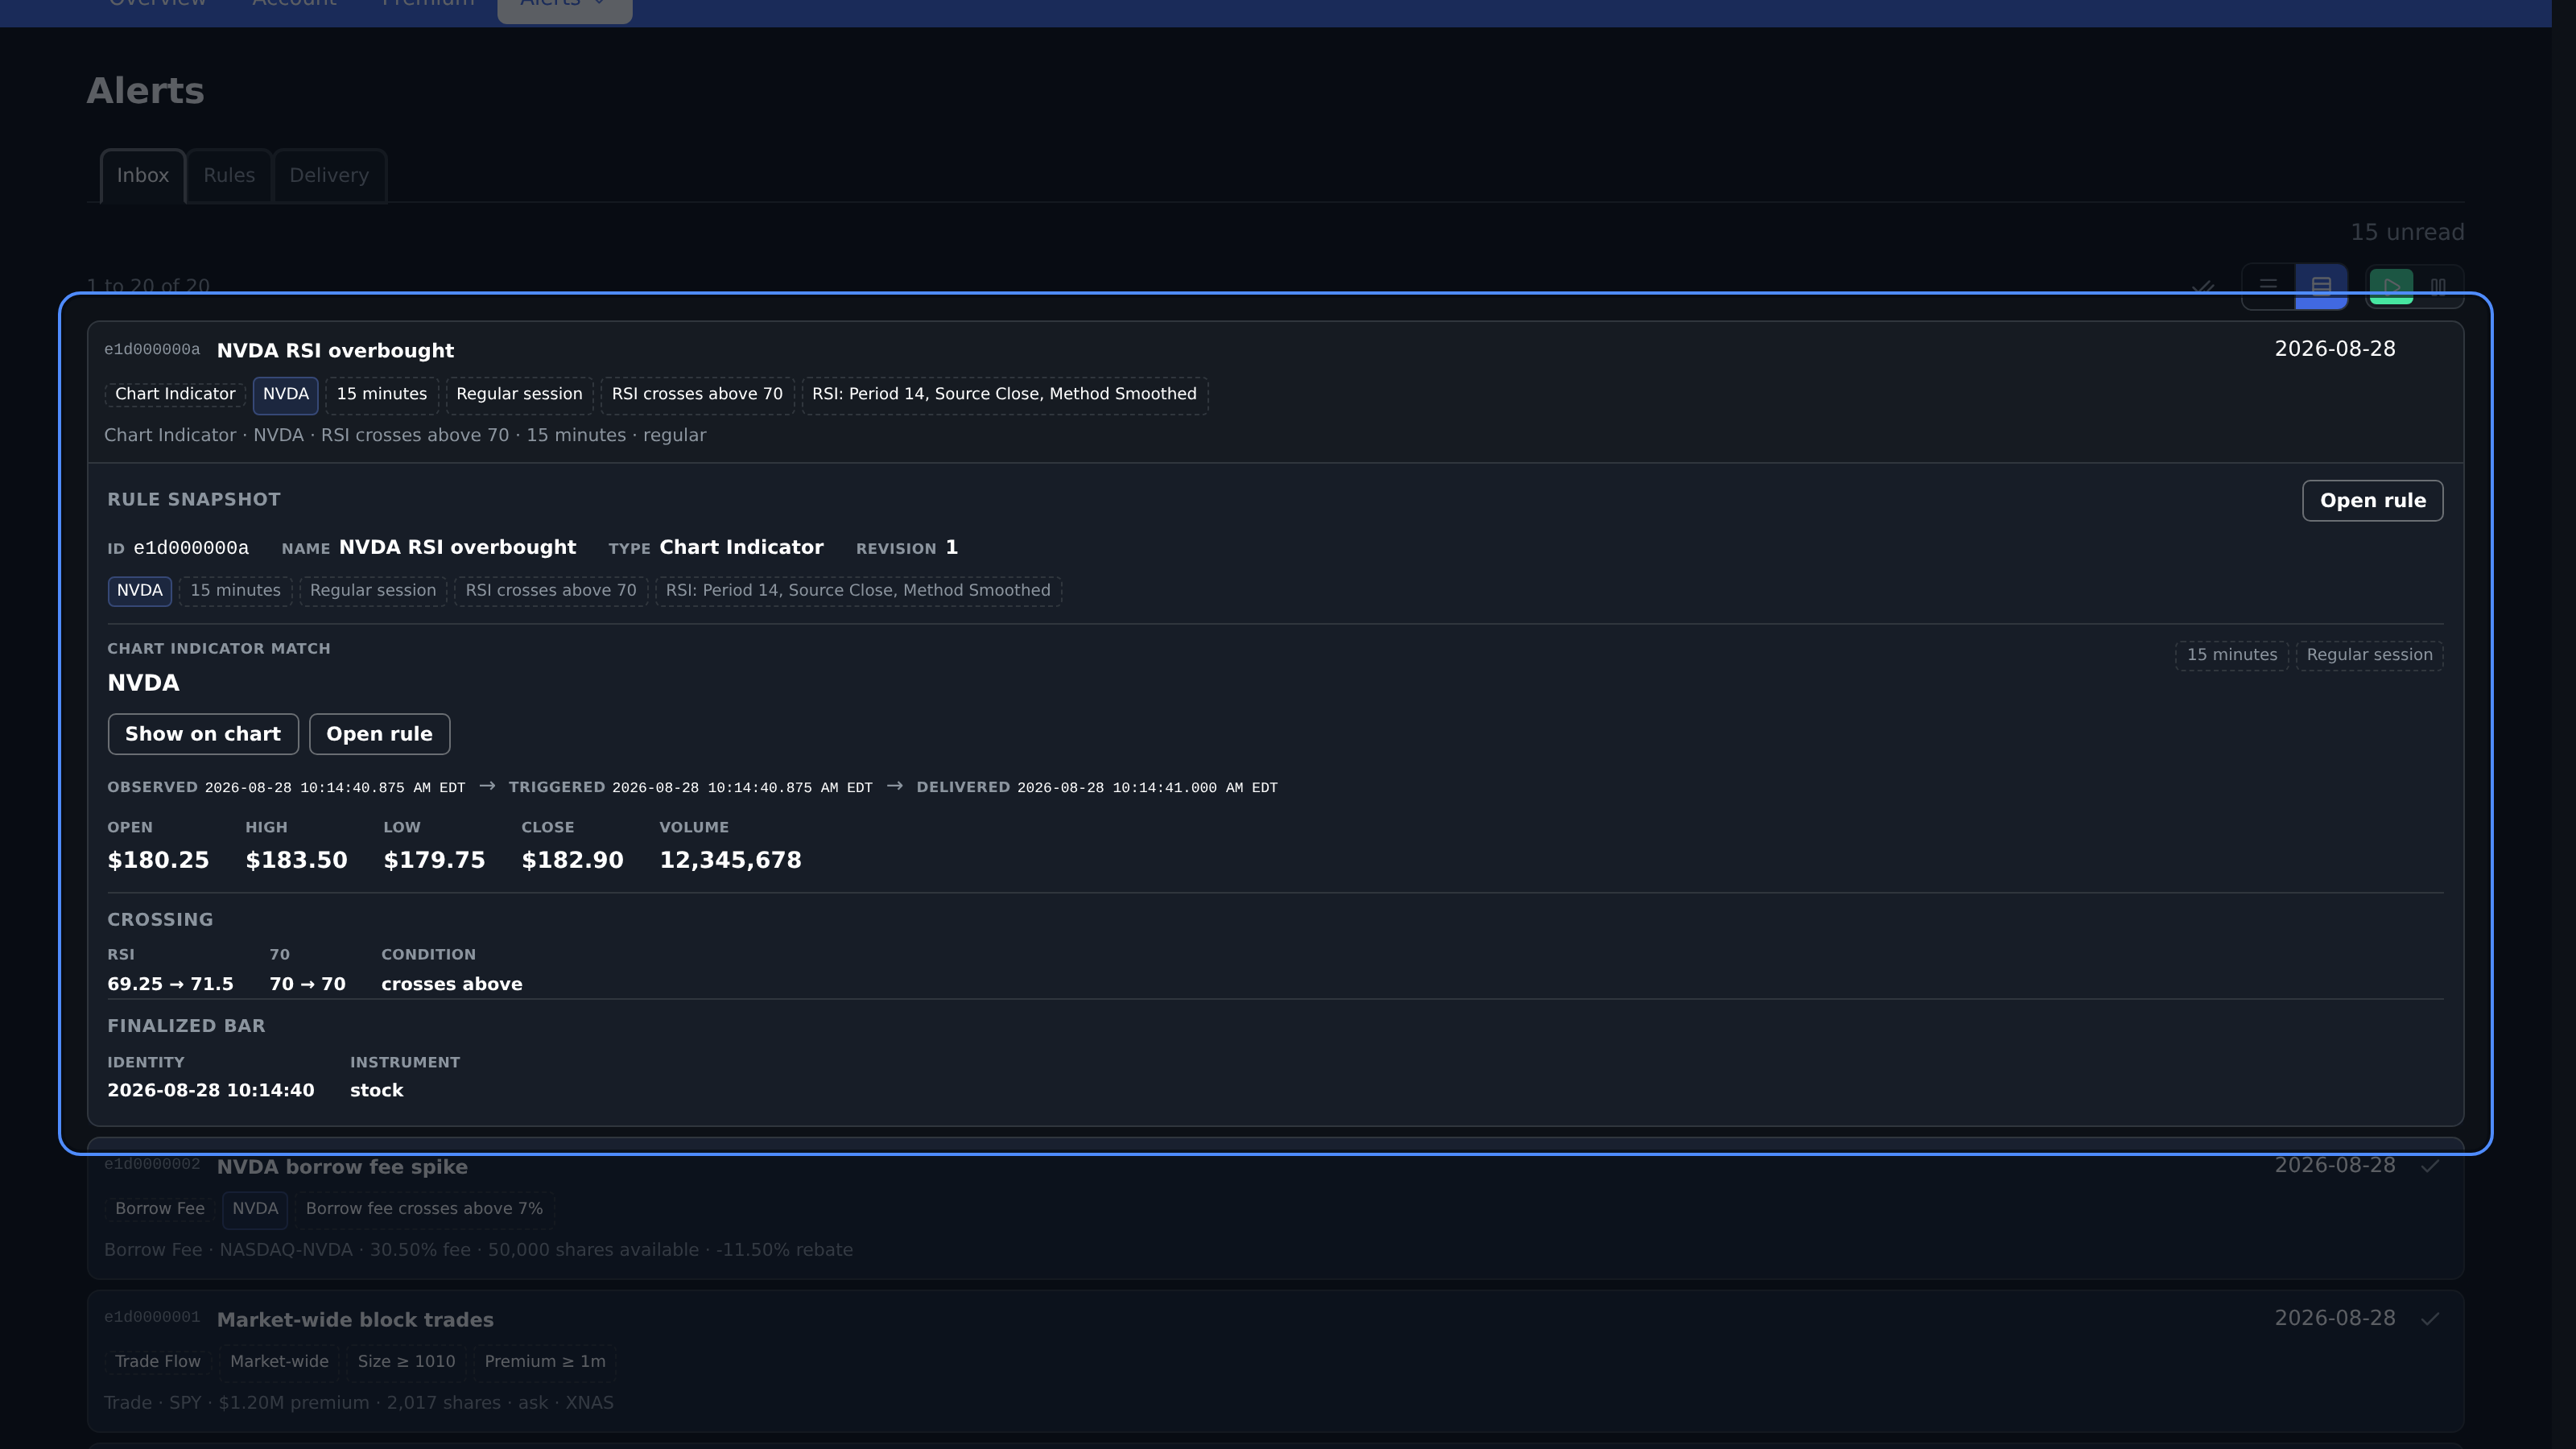Click the RSI value 69.25 → 71.5
The height and width of the screenshot is (1449, 2576).
(x=170, y=985)
